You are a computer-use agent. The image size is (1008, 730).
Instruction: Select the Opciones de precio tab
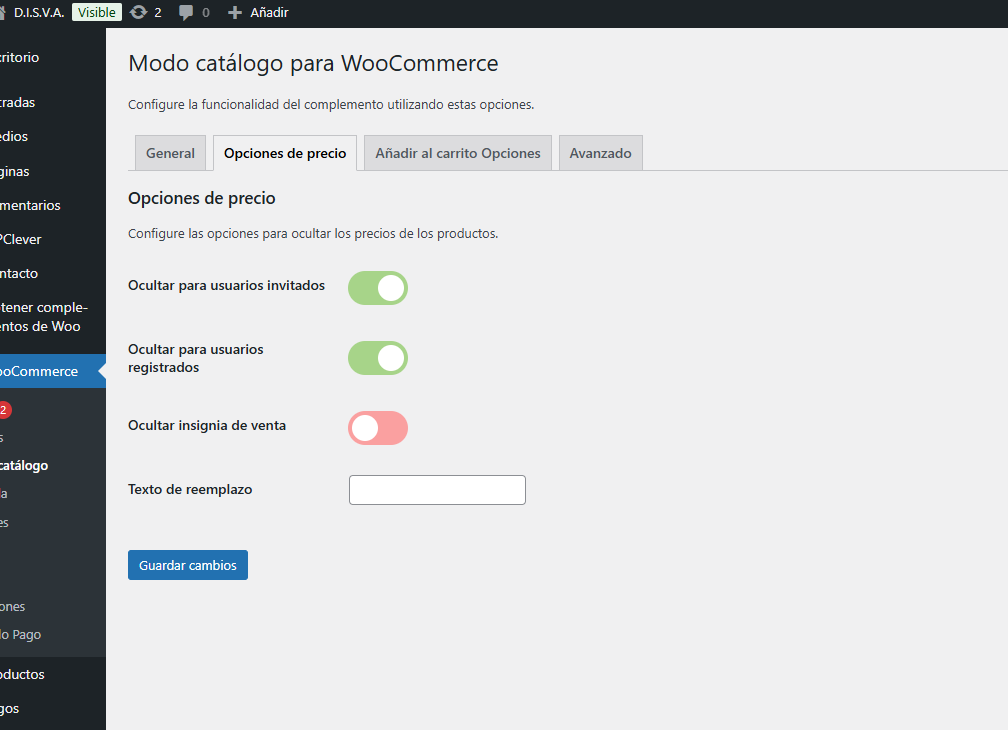point(285,153)
